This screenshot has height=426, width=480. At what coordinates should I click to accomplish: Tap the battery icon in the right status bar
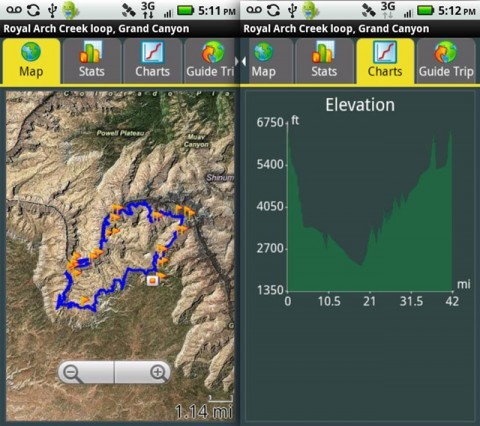[425, 10]
